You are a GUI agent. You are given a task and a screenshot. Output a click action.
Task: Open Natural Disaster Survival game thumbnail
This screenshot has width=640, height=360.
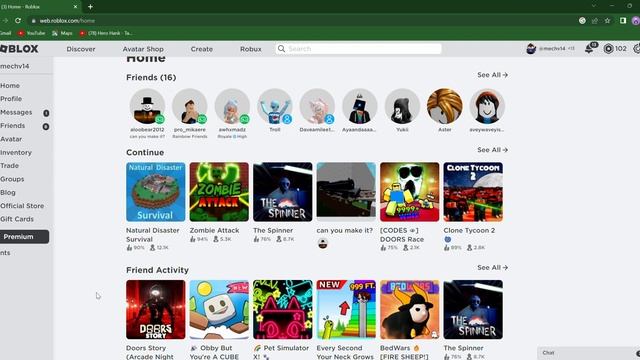156,192
